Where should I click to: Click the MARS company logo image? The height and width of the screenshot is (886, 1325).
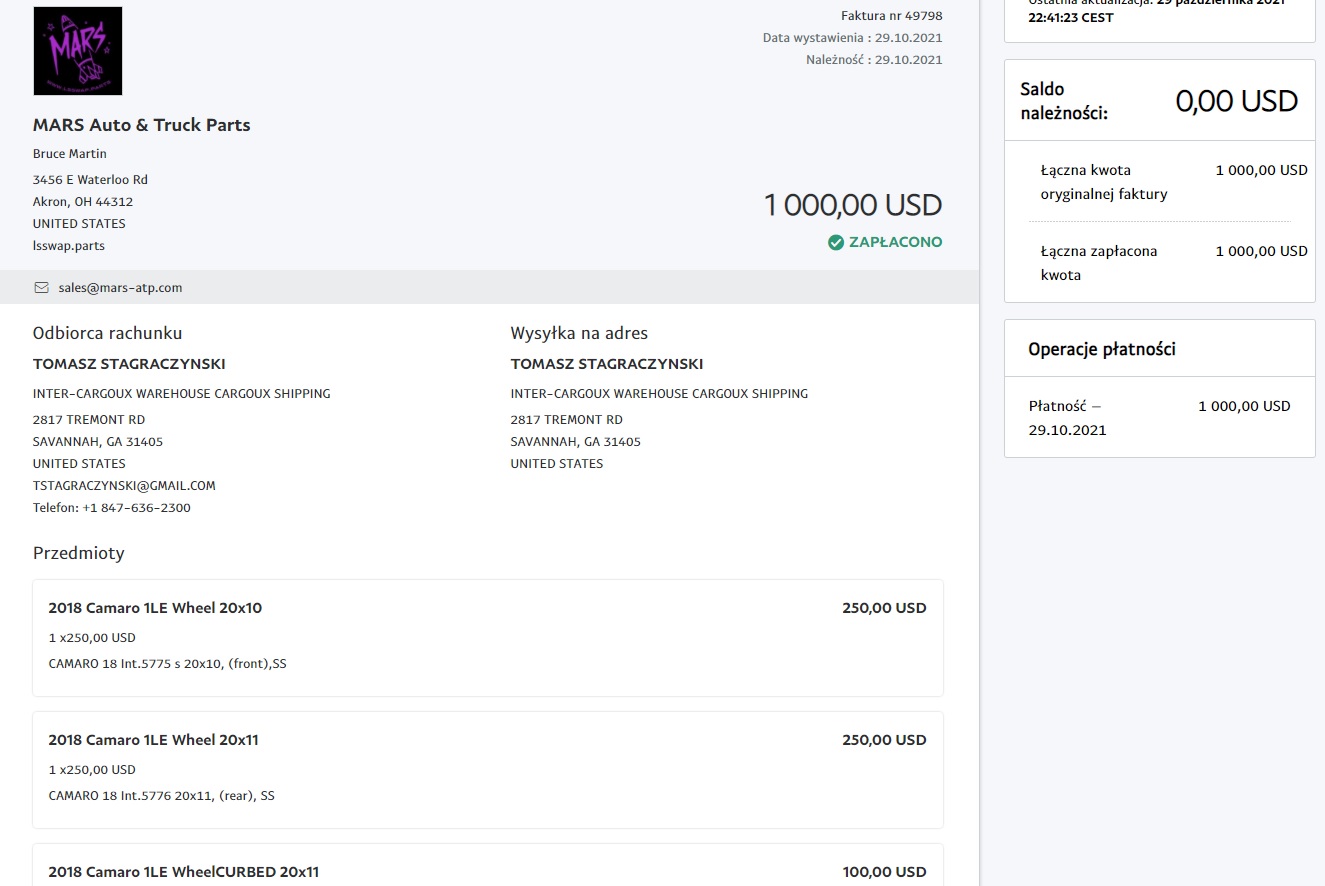78,51
